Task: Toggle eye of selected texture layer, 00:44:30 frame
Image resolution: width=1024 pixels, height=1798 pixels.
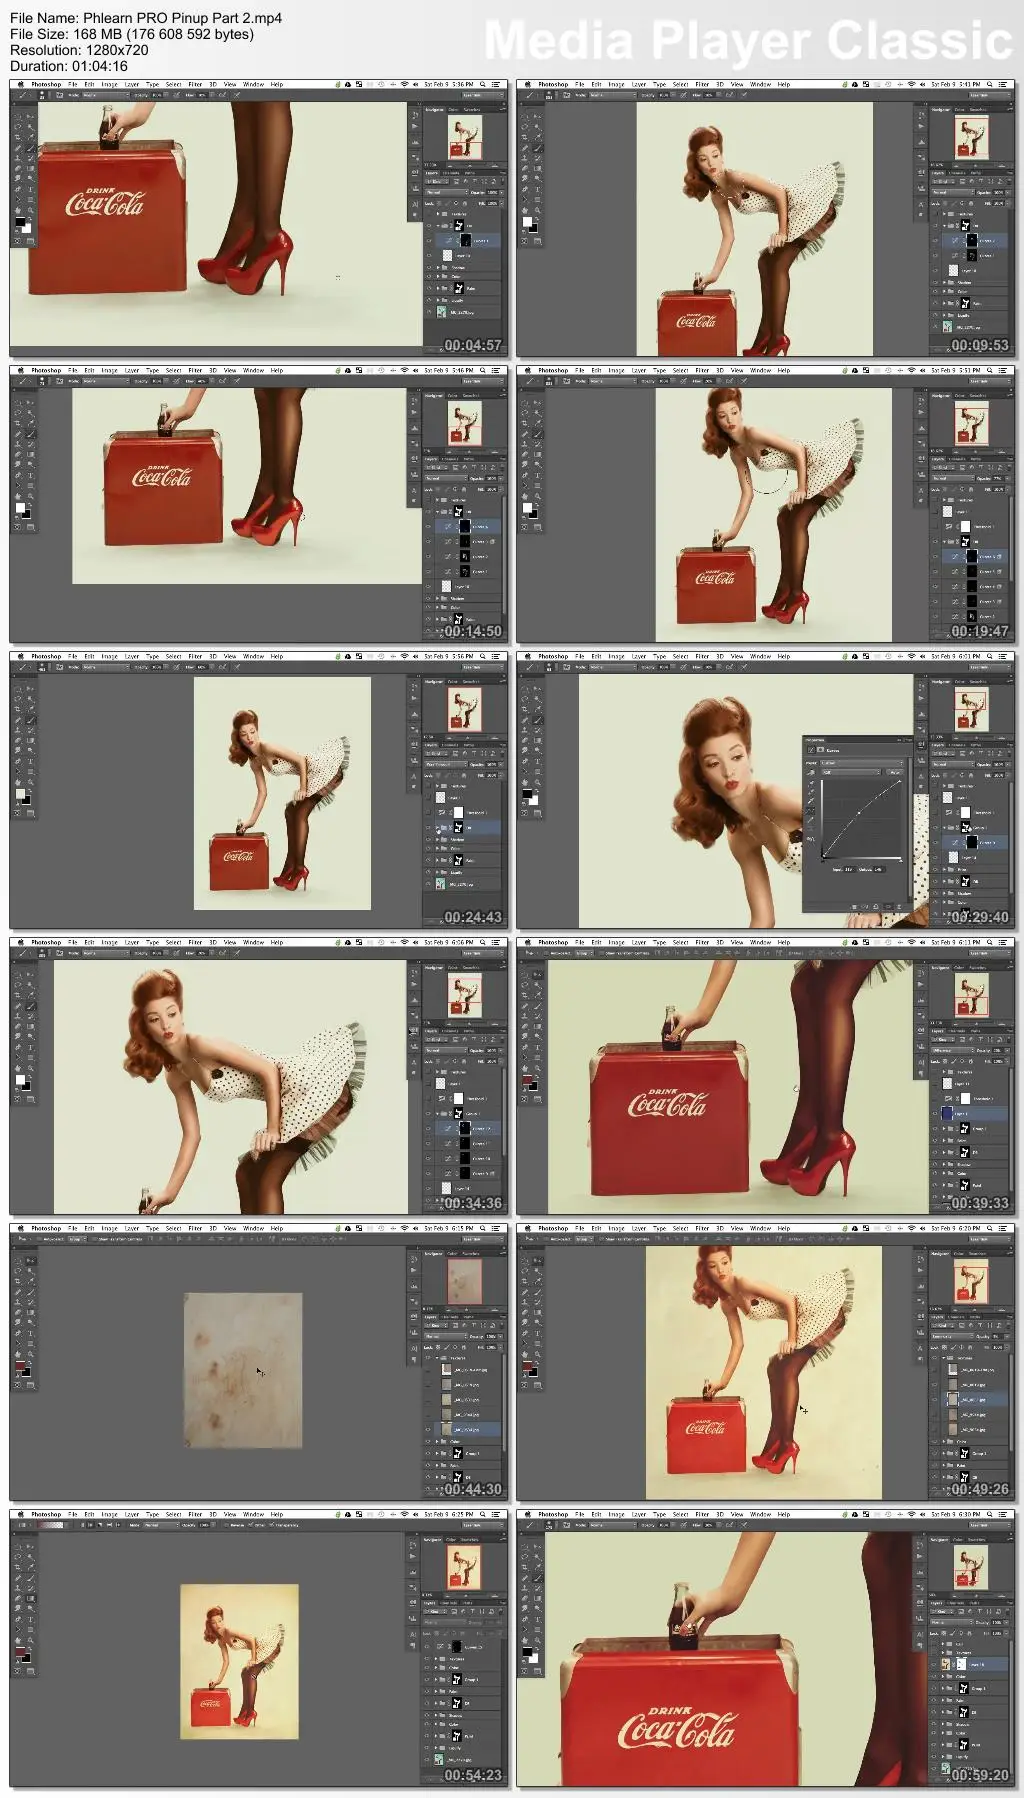Action: pyautogui.click(x=428, y=1430)
